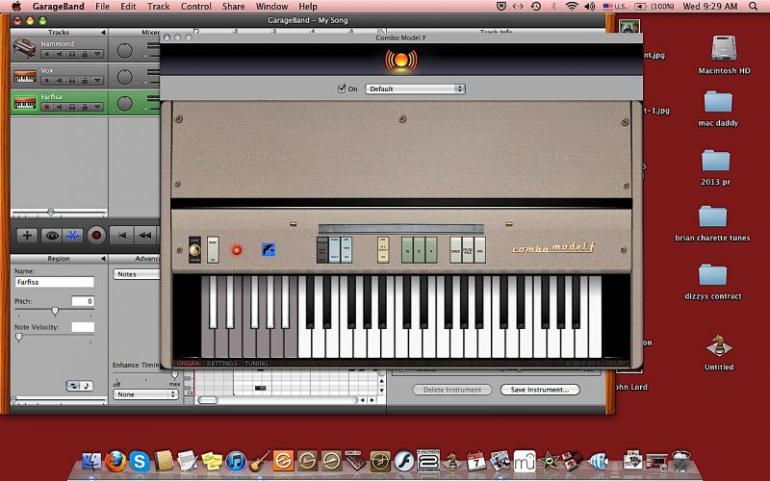
Task: Click the Hammond track pan knob
Action: point(125,50)
